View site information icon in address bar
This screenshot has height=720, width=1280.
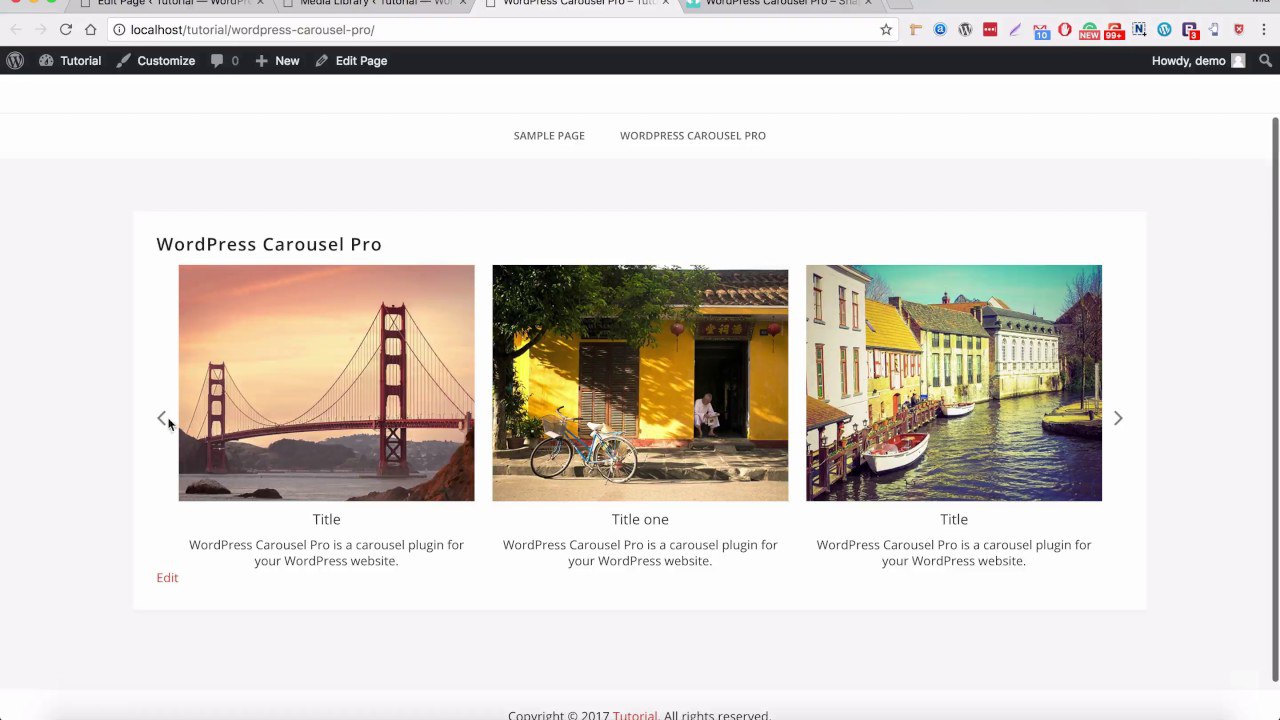click(x=119, y=30)
